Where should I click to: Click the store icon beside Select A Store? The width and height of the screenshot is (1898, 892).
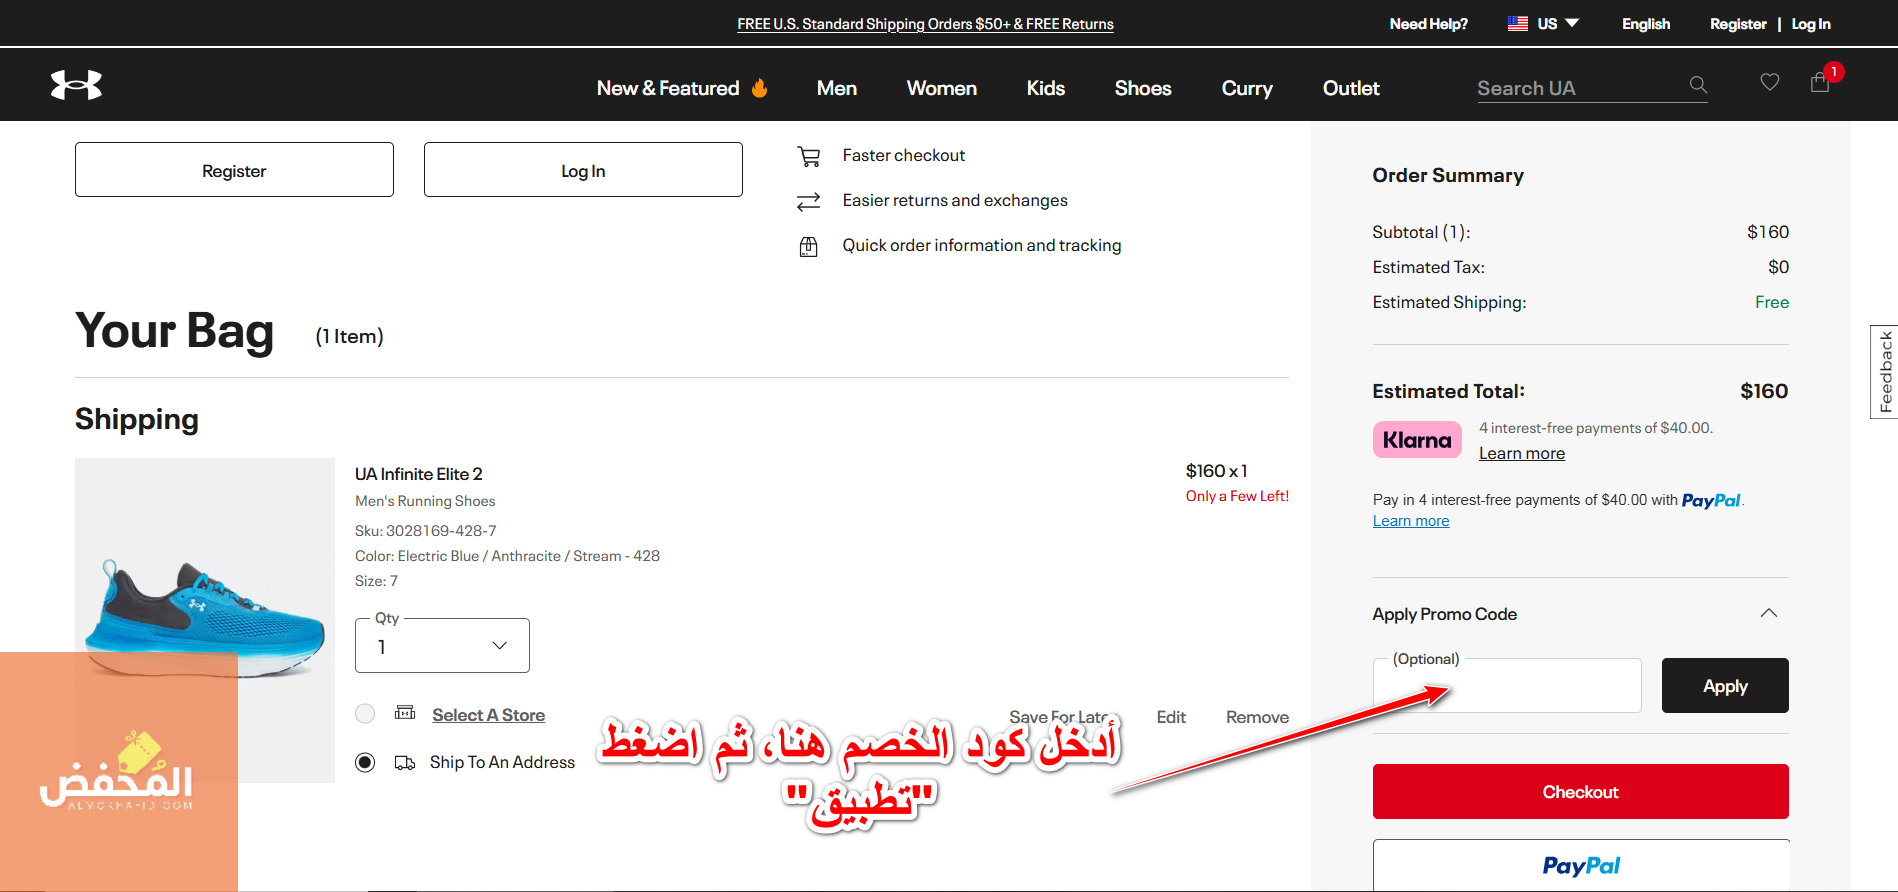(405, 713)
